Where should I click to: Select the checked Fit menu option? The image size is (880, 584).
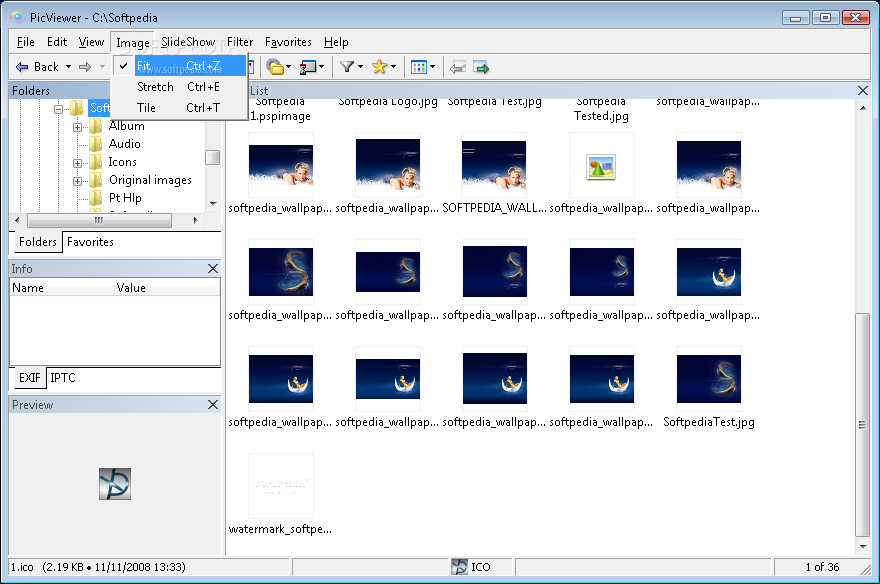[x=179, y=66]
